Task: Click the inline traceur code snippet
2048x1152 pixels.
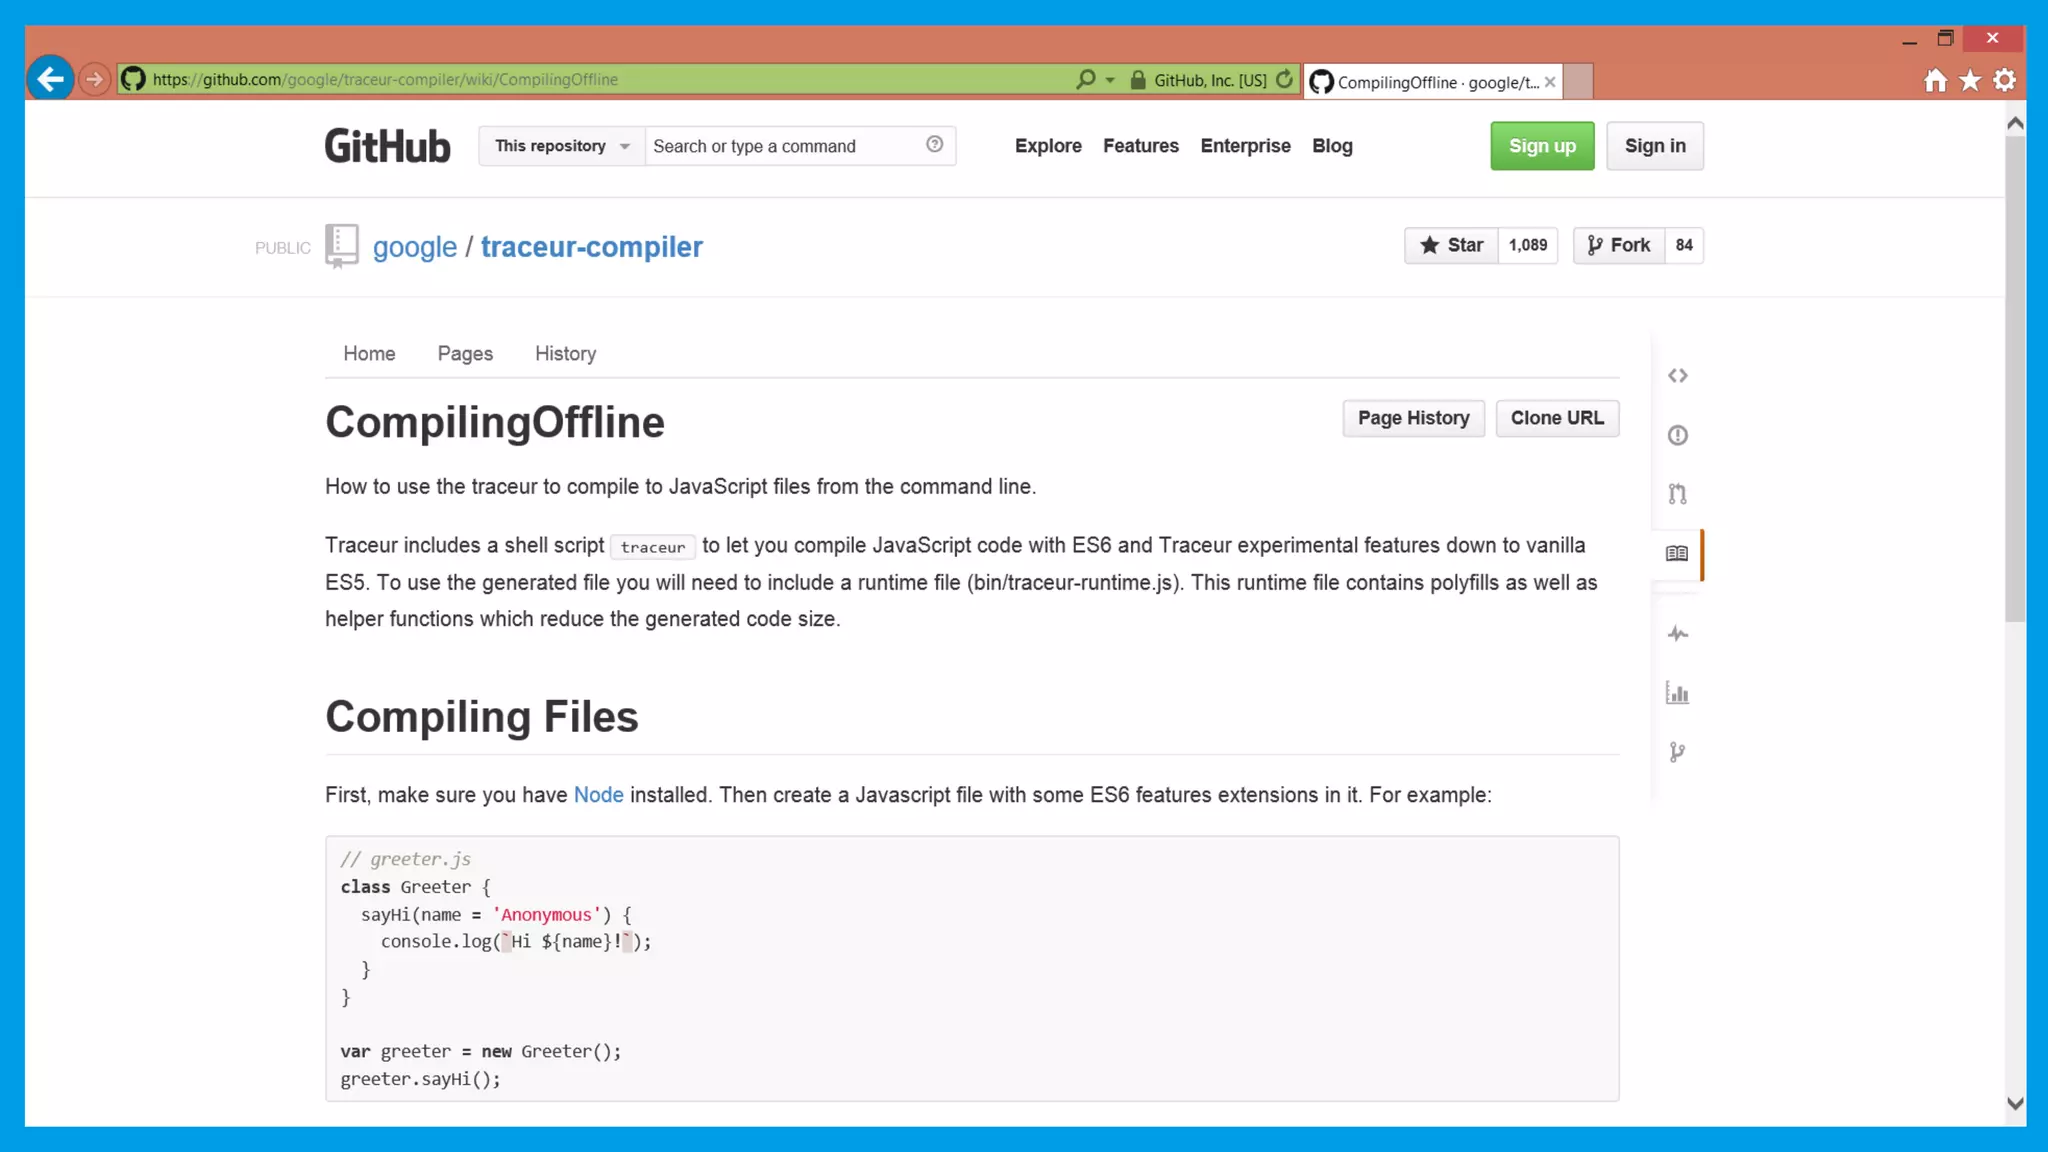Action: pyautogui.click(x=653, y=547)
